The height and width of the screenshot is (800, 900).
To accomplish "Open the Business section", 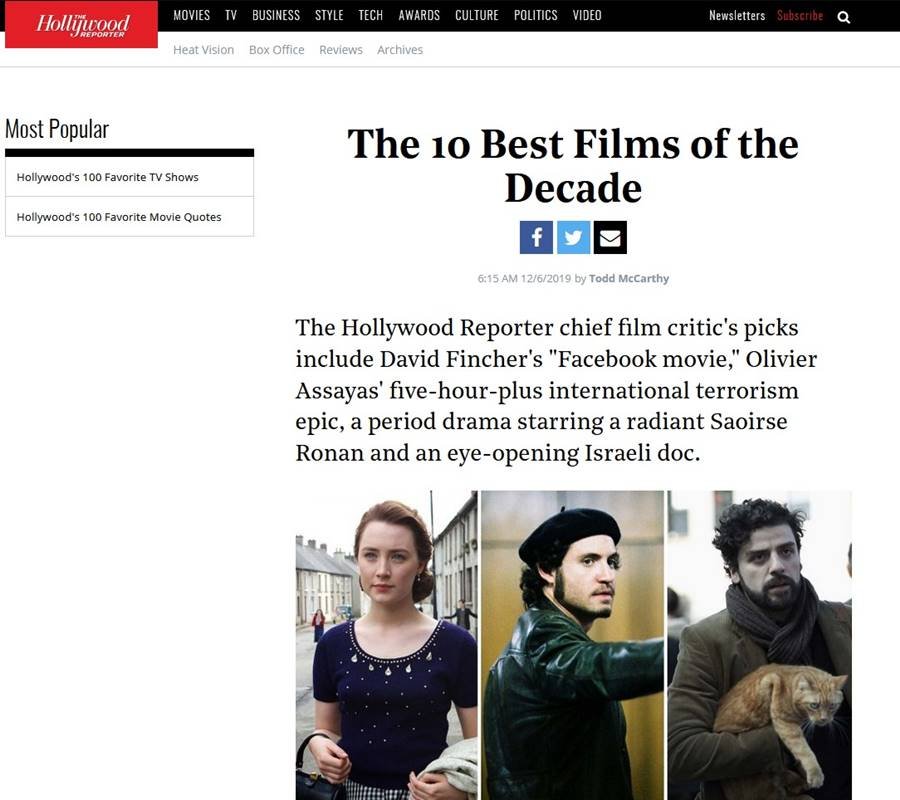I will 276,15.
